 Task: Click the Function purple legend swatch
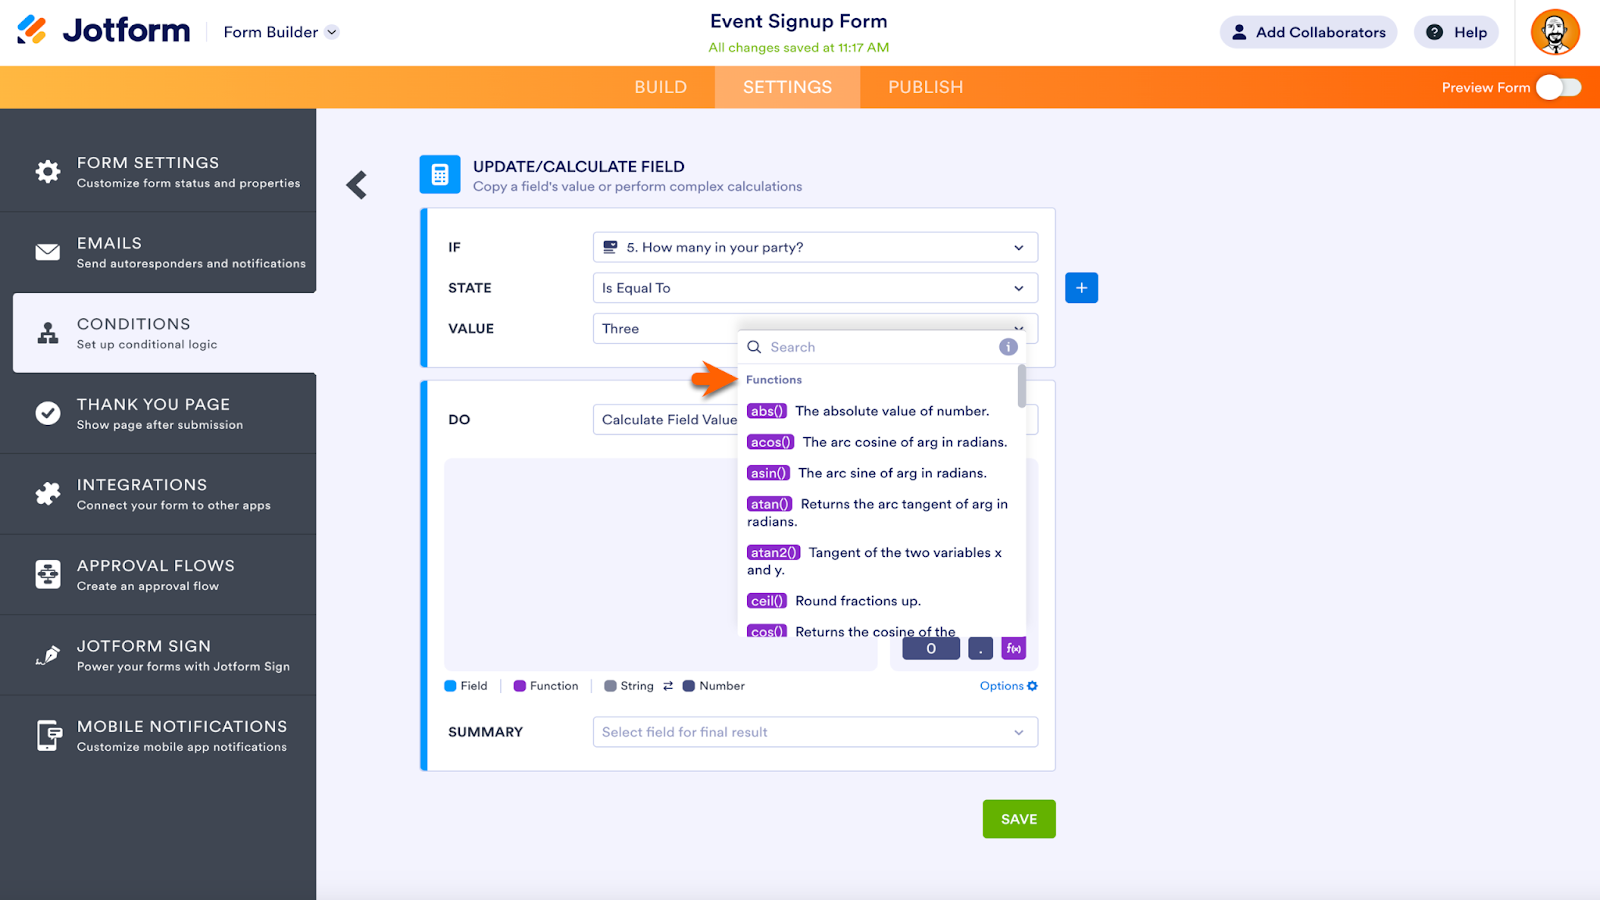519,686
